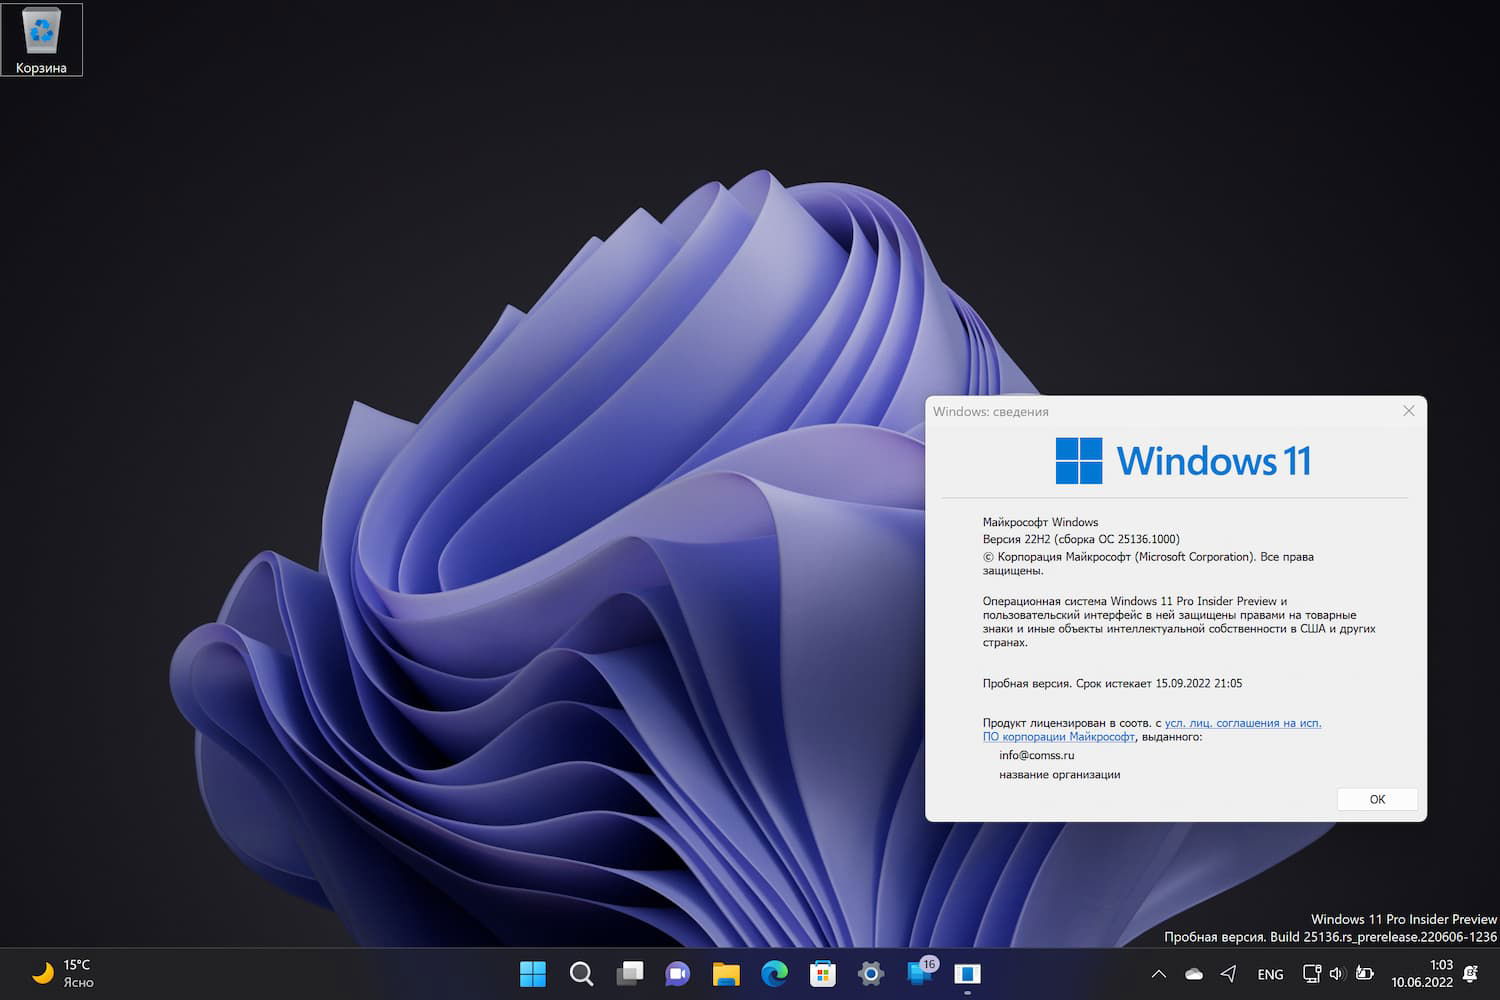Click 'Версия 22H2 (сборка ОС 25136.1000)' text
Viewport: 1500px width, 1000px height.
(1081, 539)
